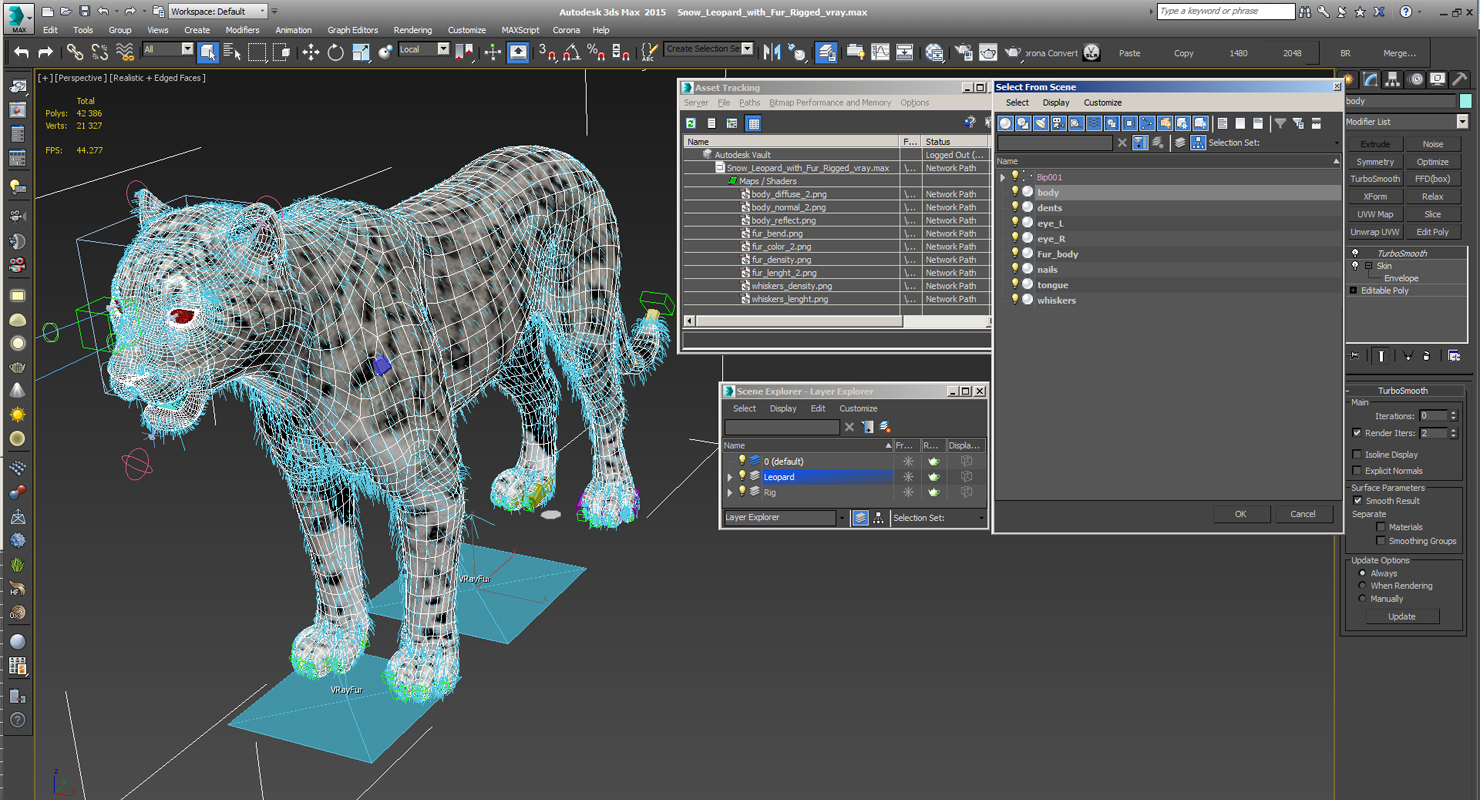Viewport: 1480px width, 800px height.
Task: Open the Hierarchy command panel tab
Action: 1393,80
